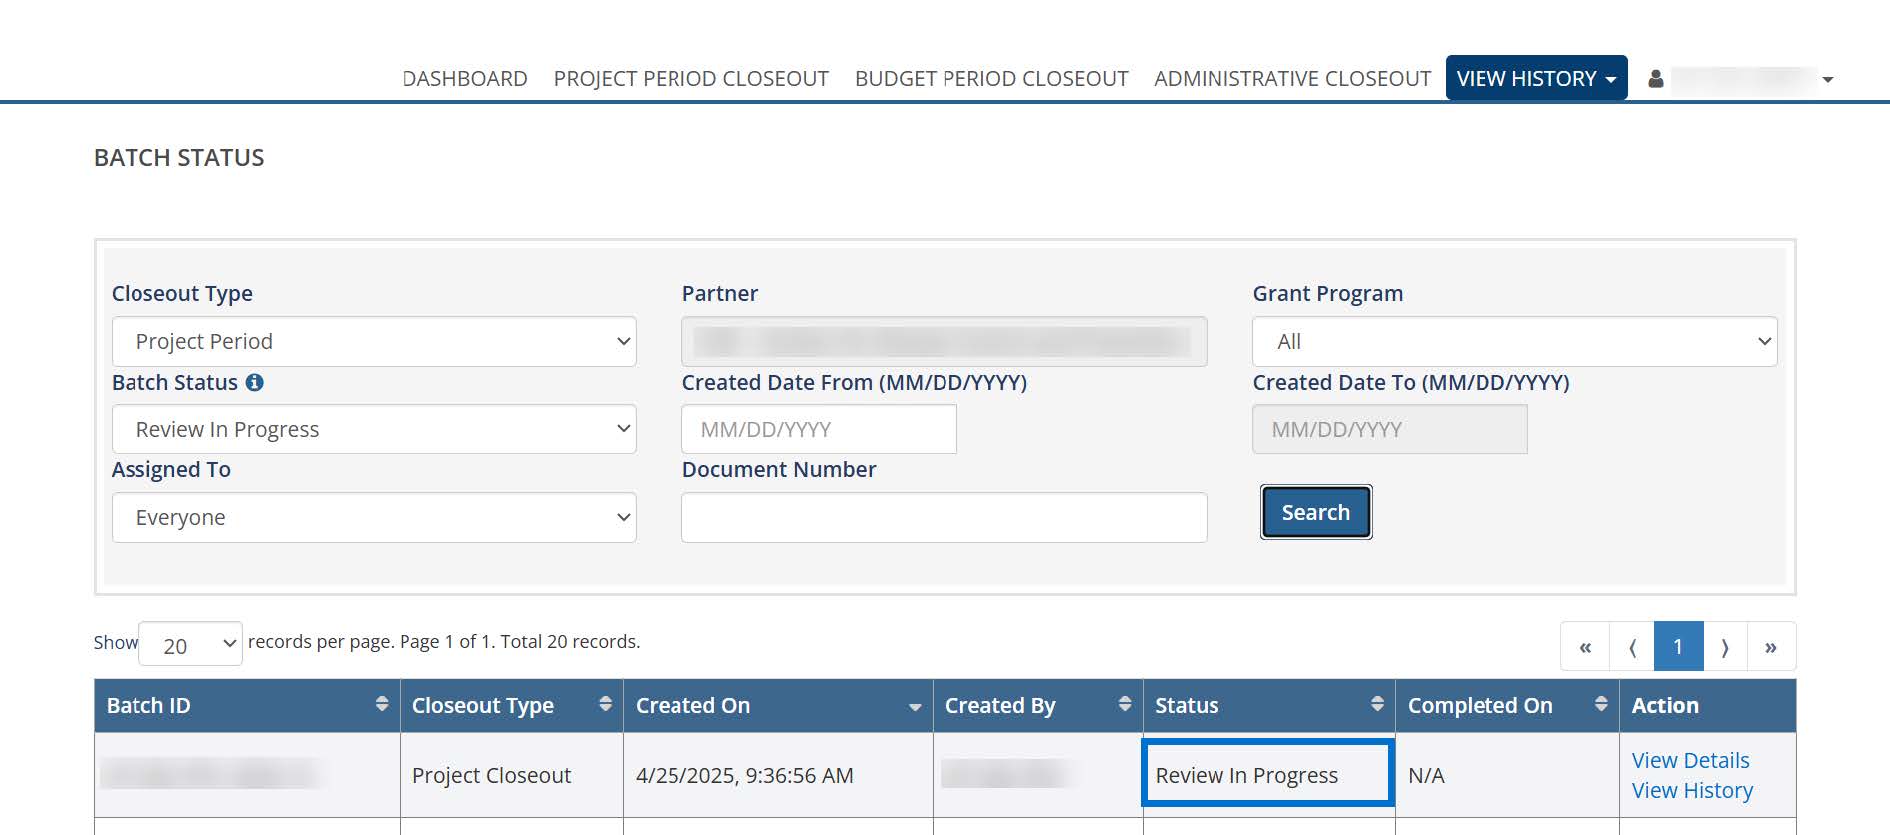
Task: Open the Closeout Type dropdown
Action: (x=374, y=342)
